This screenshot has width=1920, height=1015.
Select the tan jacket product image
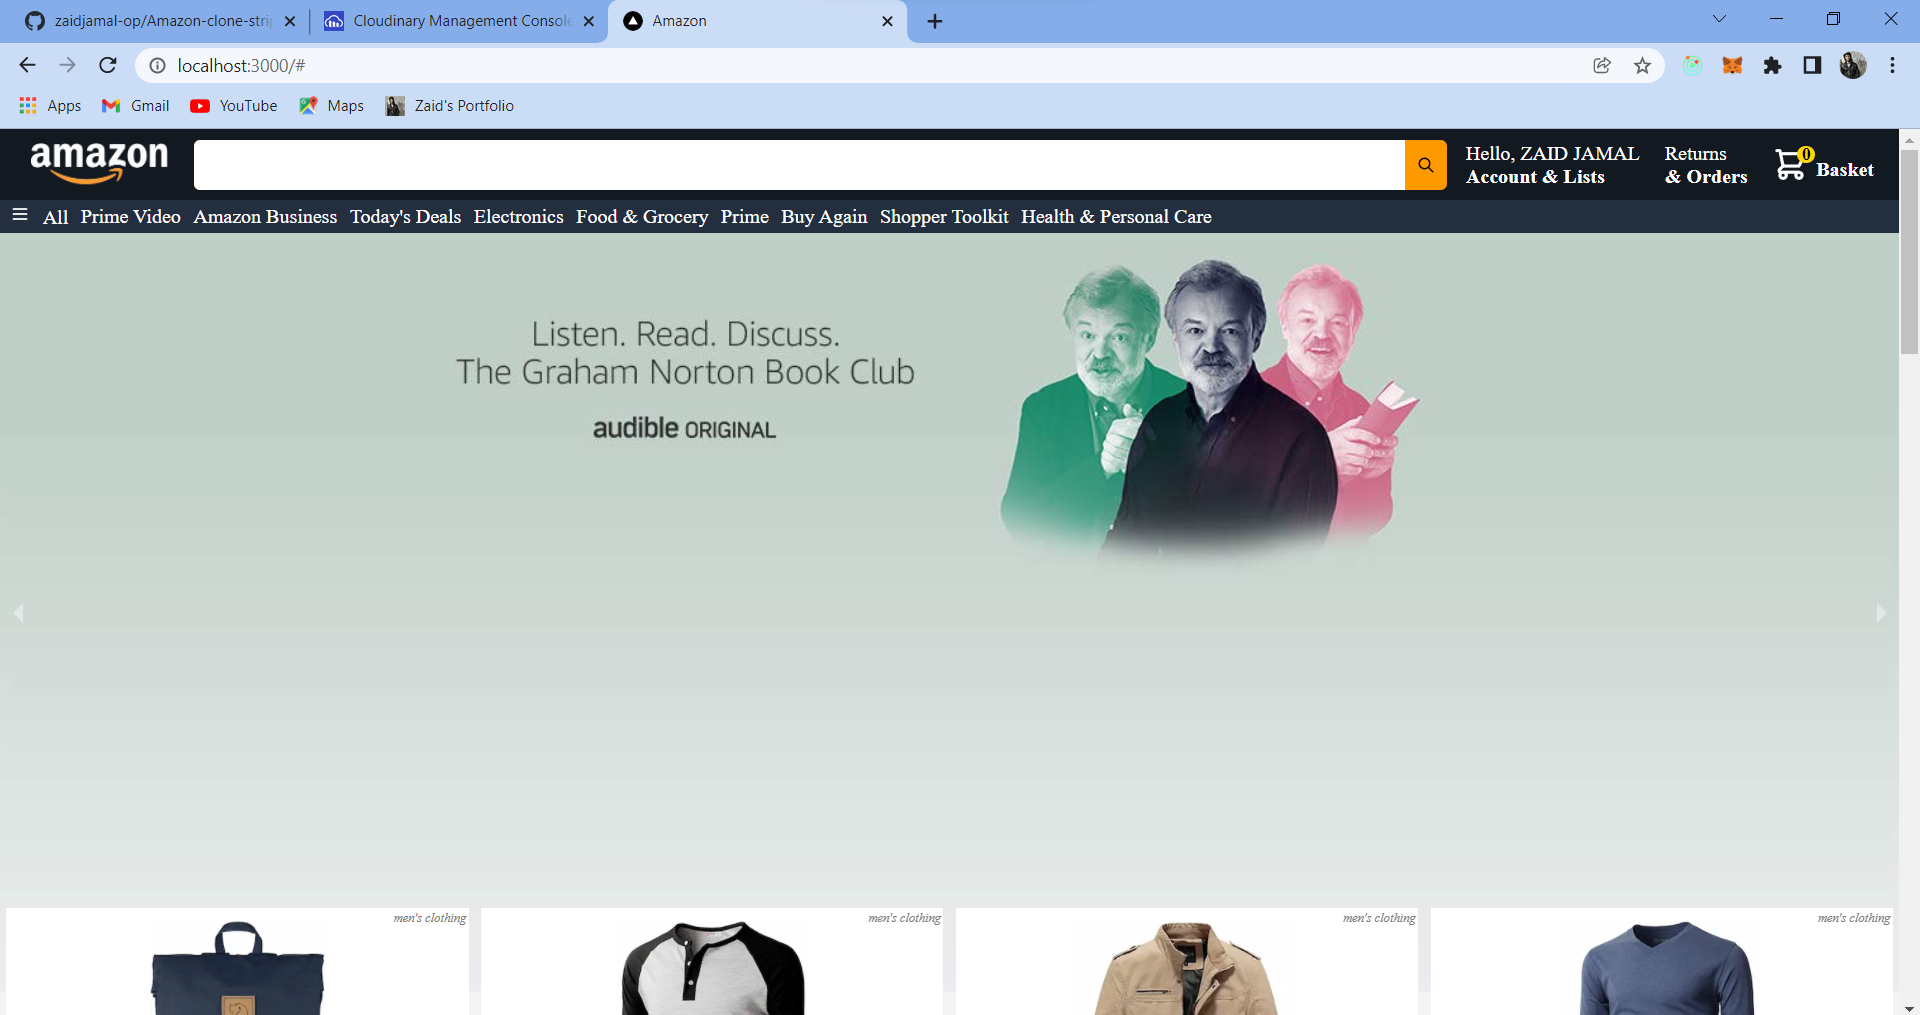[1186, 967]
